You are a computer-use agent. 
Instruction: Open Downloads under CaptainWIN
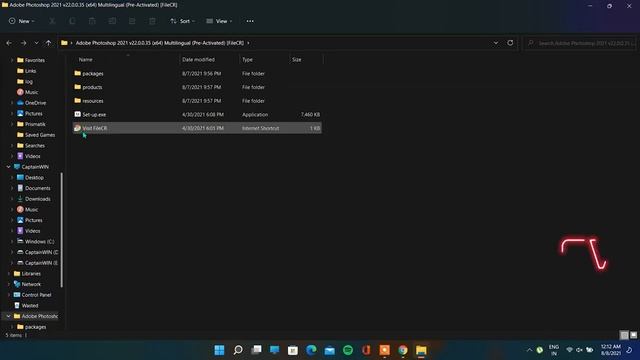point(38,199)
